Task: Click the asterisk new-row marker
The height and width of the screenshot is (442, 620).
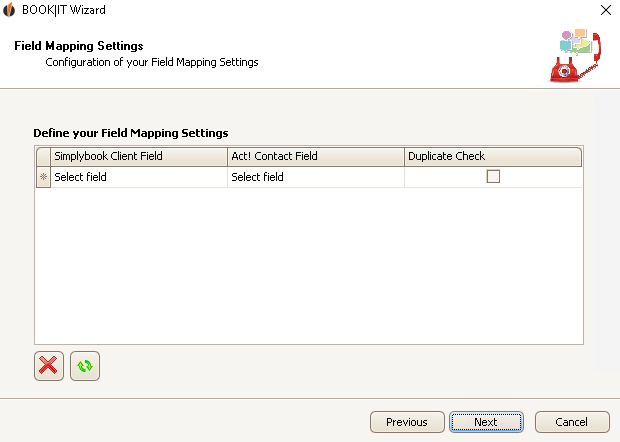Action: (43, 177)
